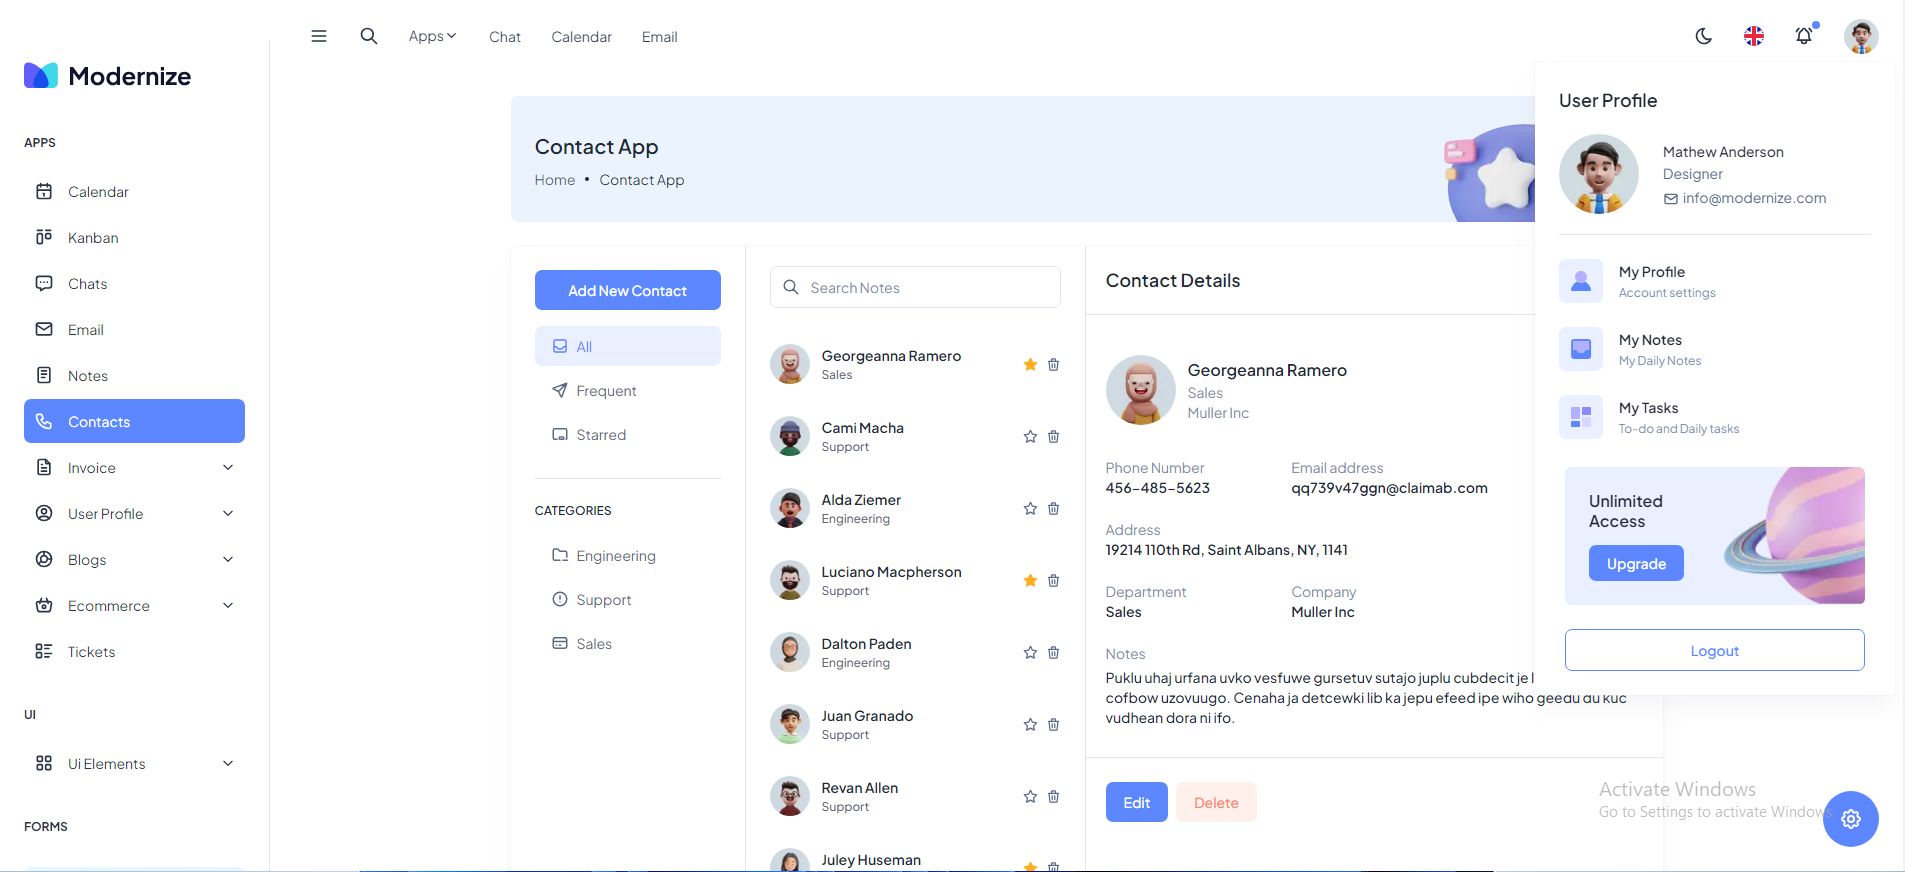The width and height of the screenshot is (1905, 872).
Task: Open the Apps dropdown in header
Action: click(x=432, y=36)
